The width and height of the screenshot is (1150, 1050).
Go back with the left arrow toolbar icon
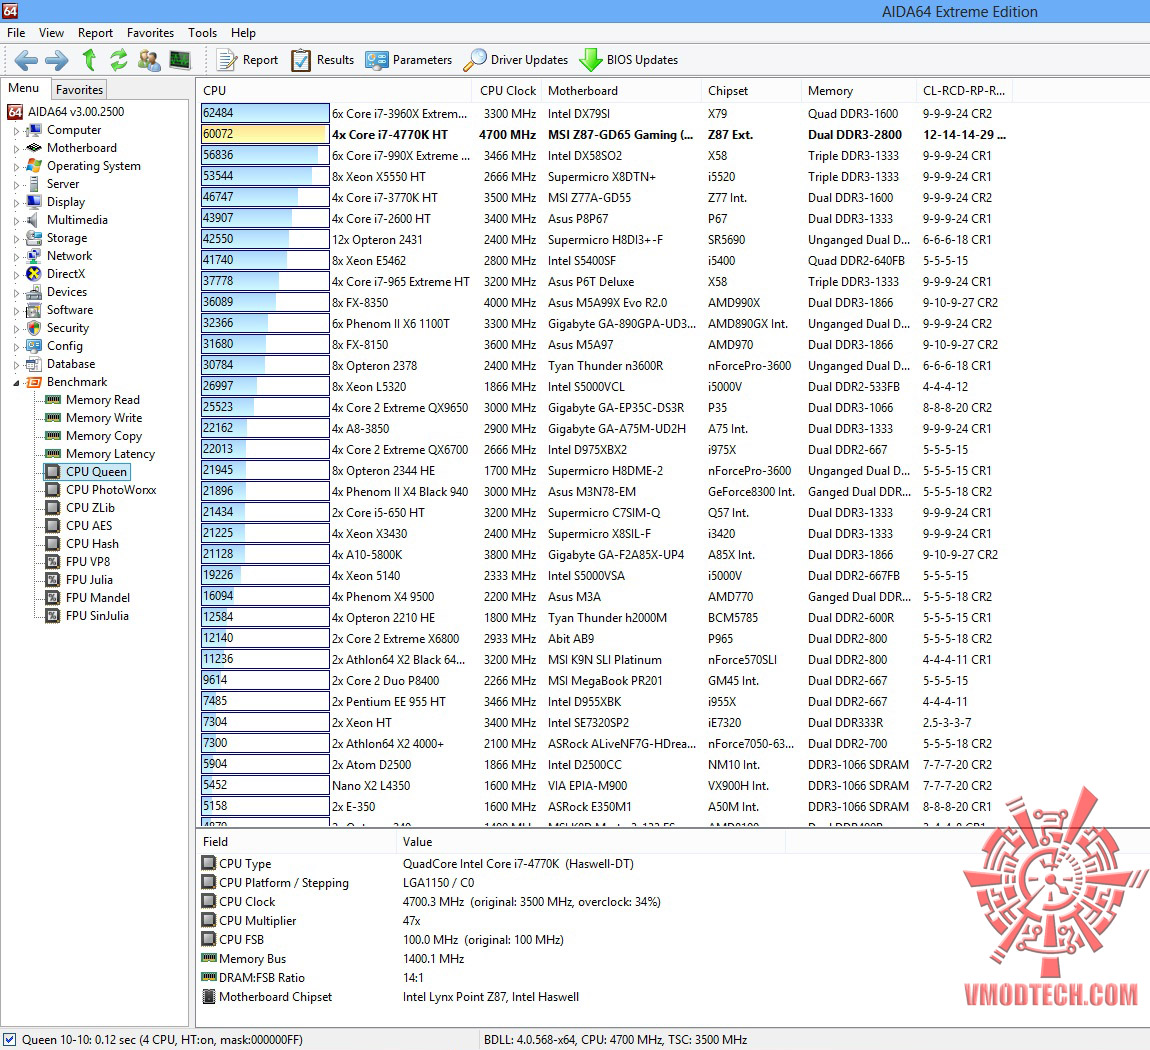point(26,60)
